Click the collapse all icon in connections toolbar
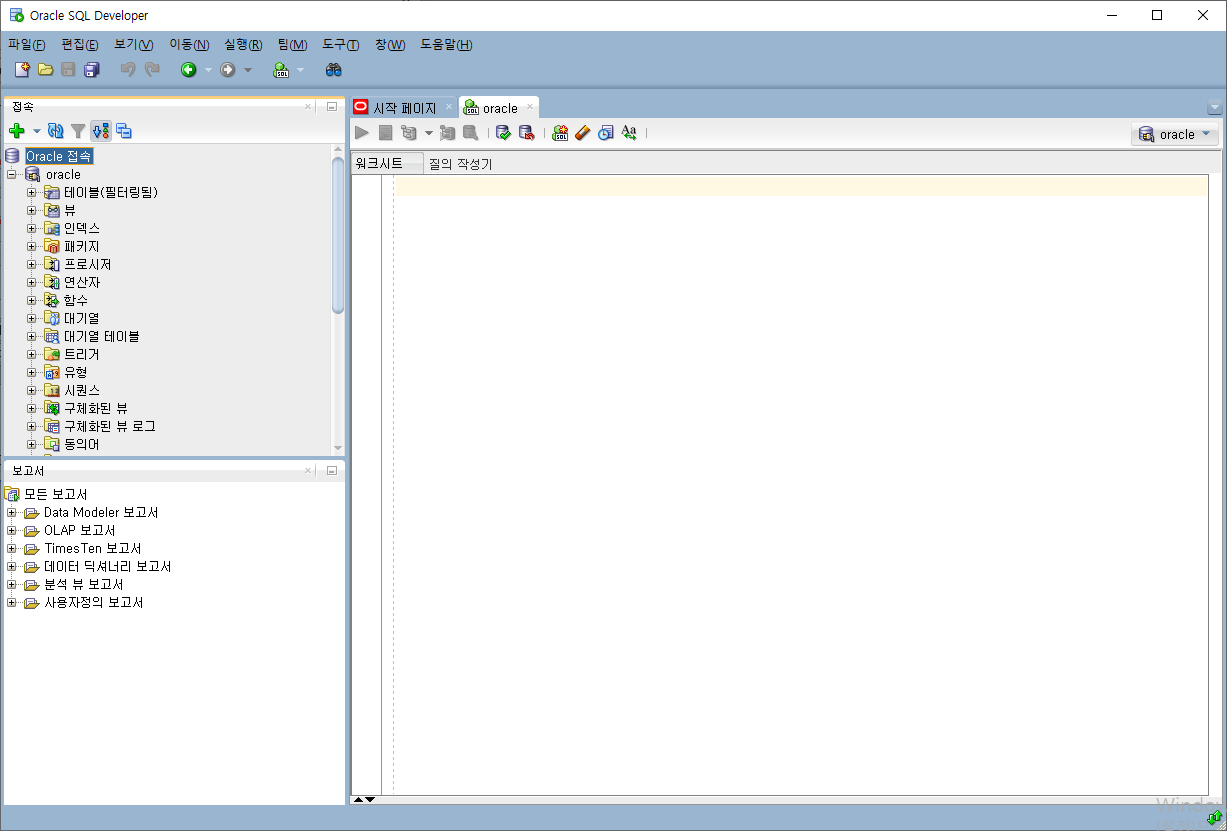 (124, 131)
